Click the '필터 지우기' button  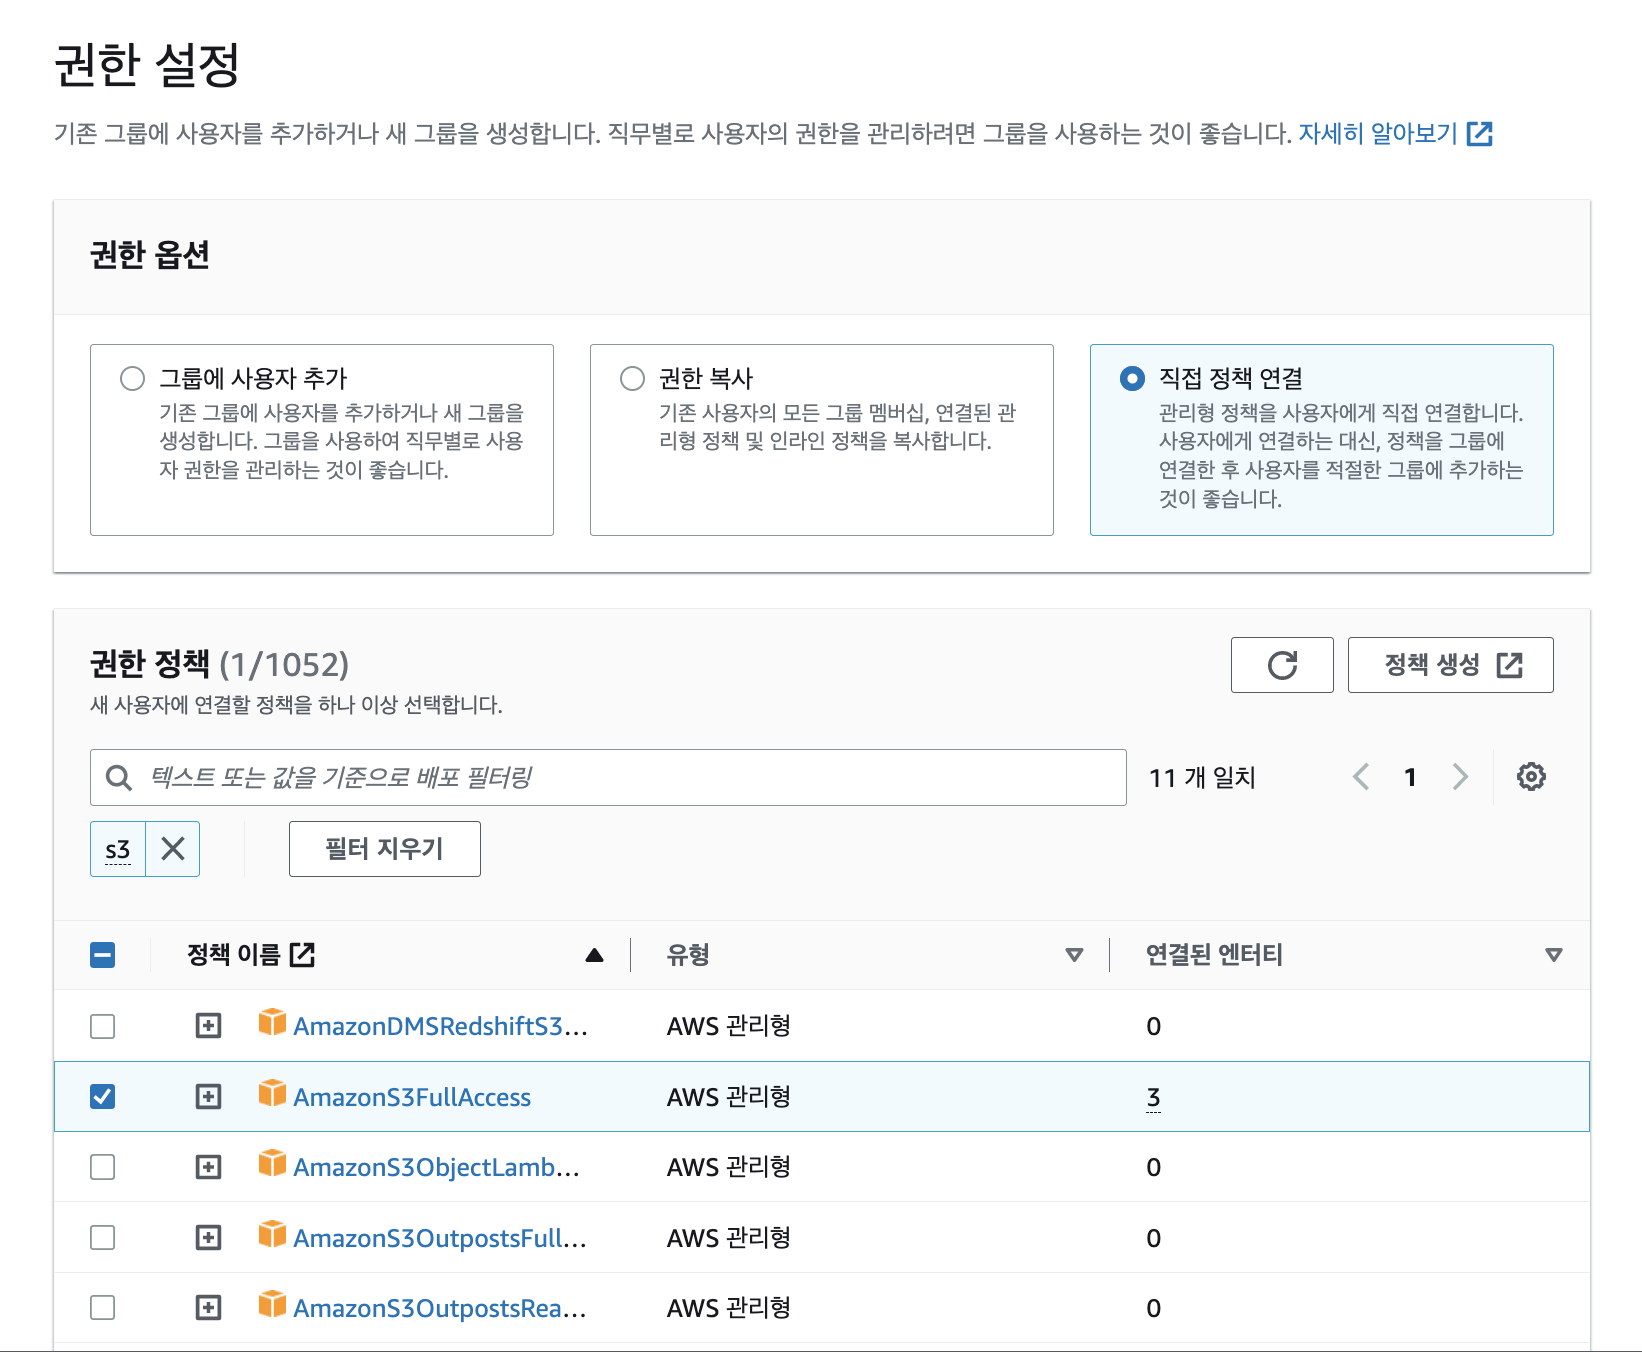tap(385, 849)
